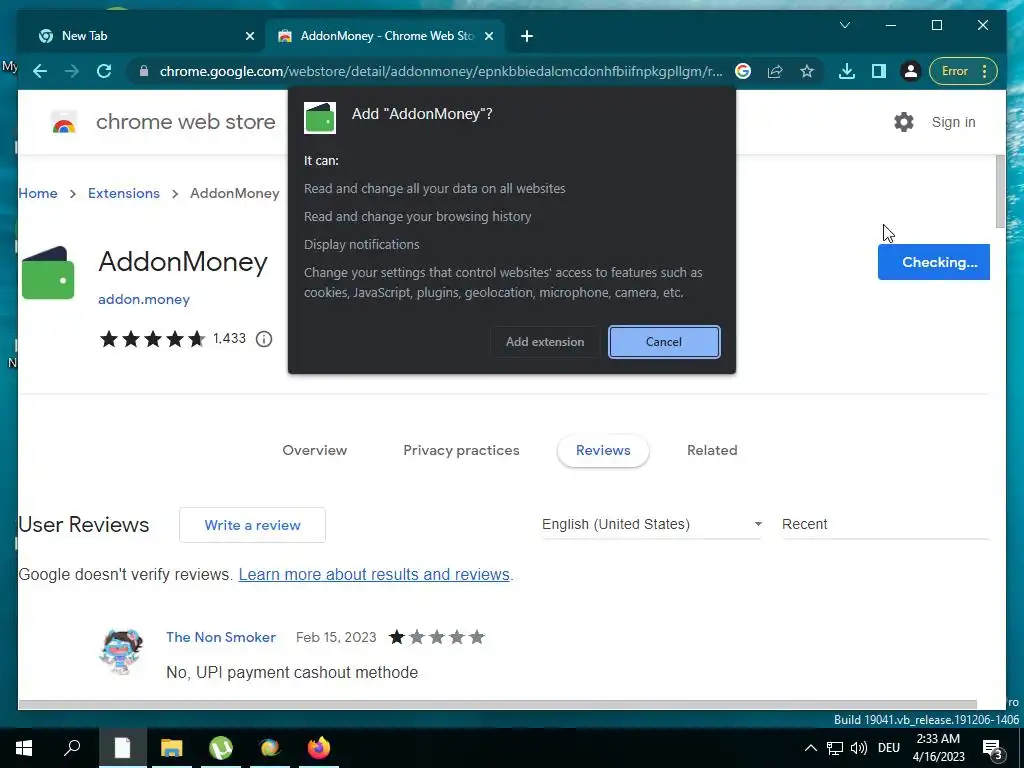Click the browser back arrow
The width and height of the screenshot is (1024, 768).
(x=40, y=71)
